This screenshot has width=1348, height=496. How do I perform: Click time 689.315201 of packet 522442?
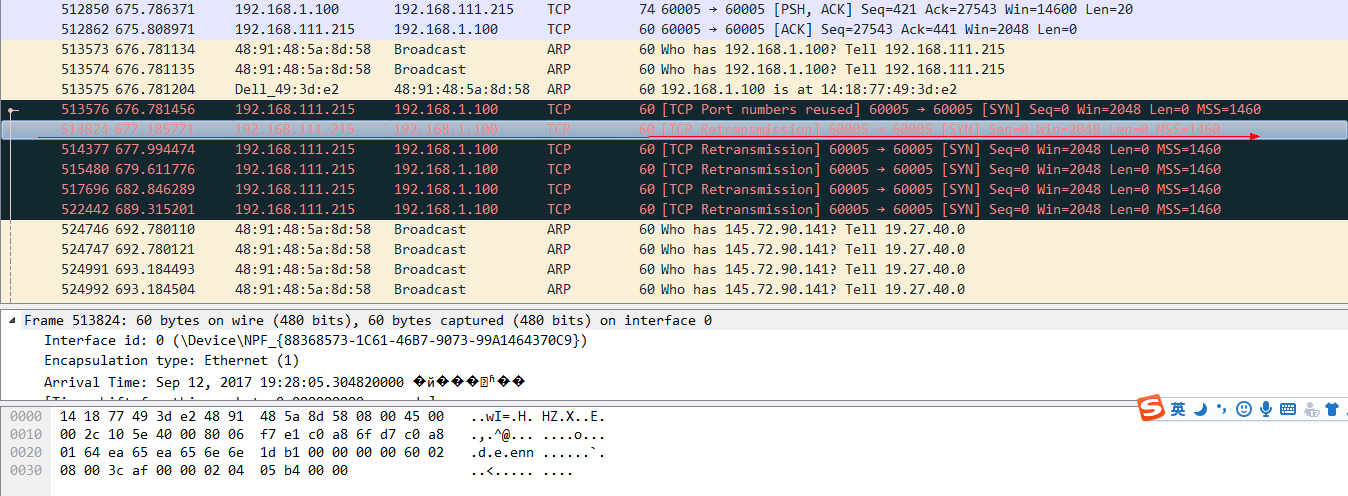click(155, 209)
